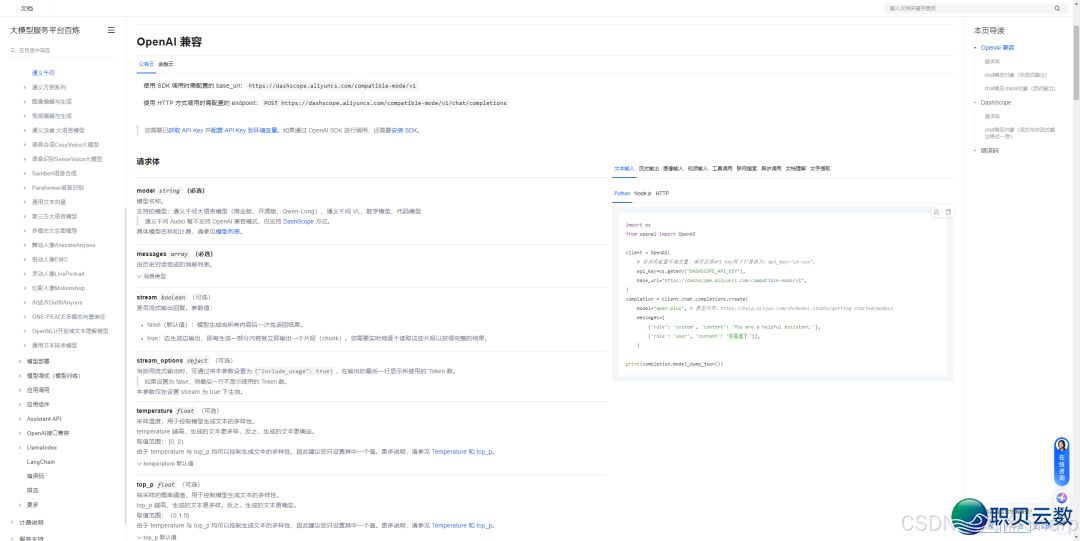The height and width of the screenshot is (541, 1080).
Task: Expand the Assistant API sidebar section
Action: (x=44, y=418)
